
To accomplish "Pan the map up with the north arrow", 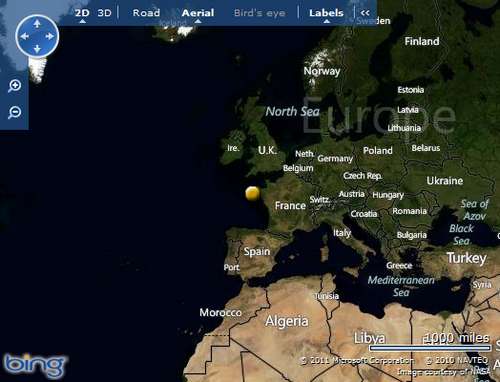I will click(37, 24).
